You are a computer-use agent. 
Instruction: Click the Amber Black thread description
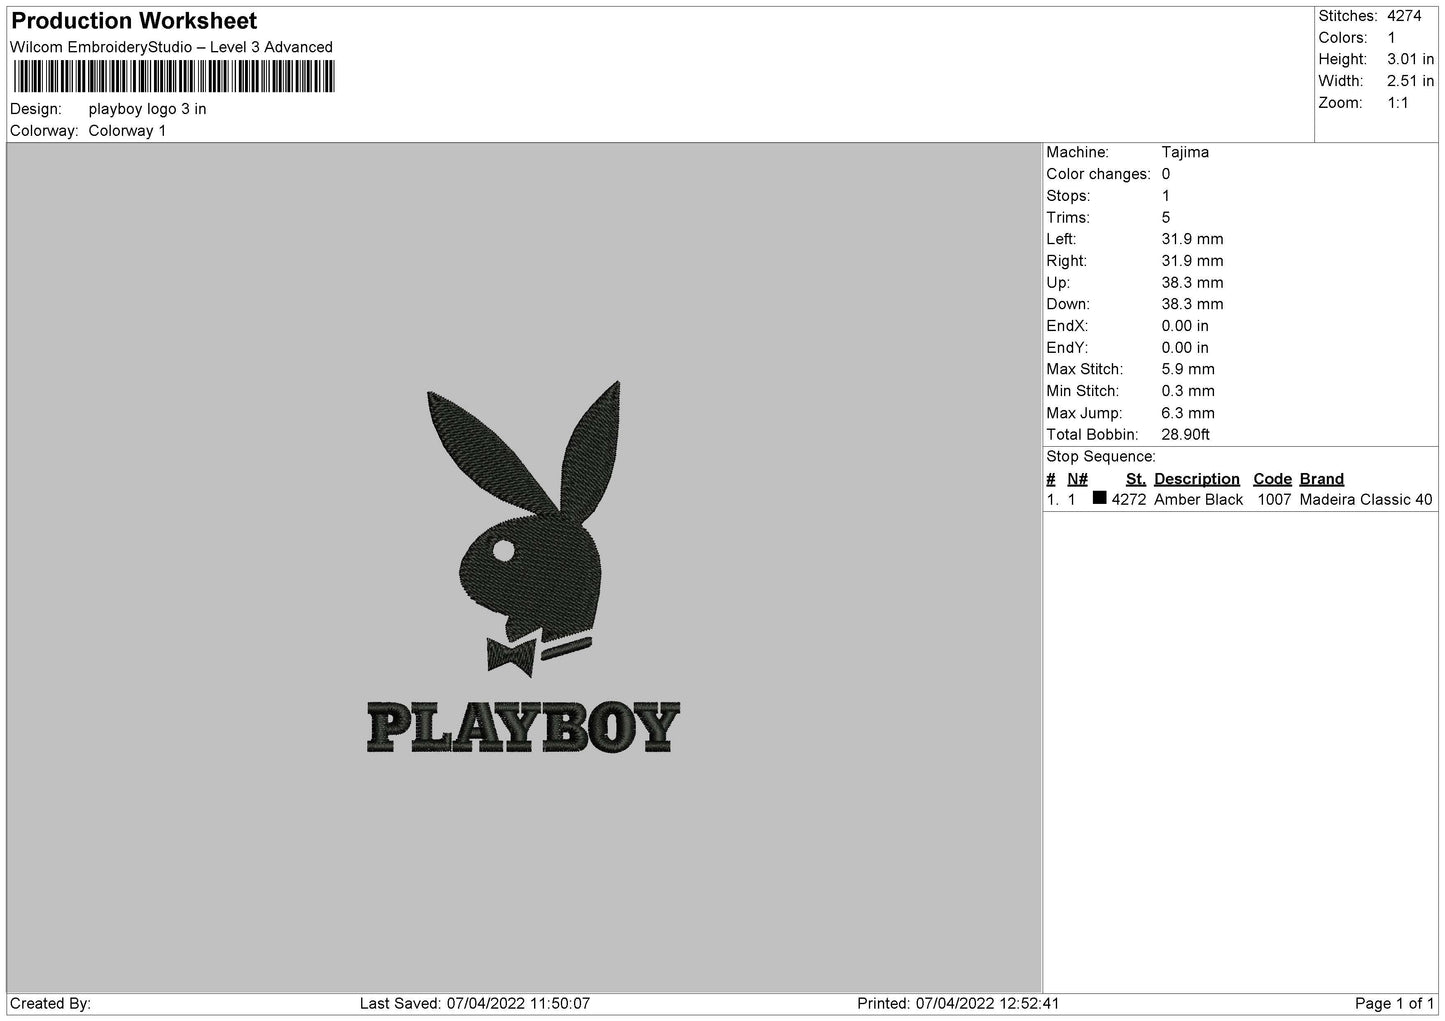(1199, 500)
